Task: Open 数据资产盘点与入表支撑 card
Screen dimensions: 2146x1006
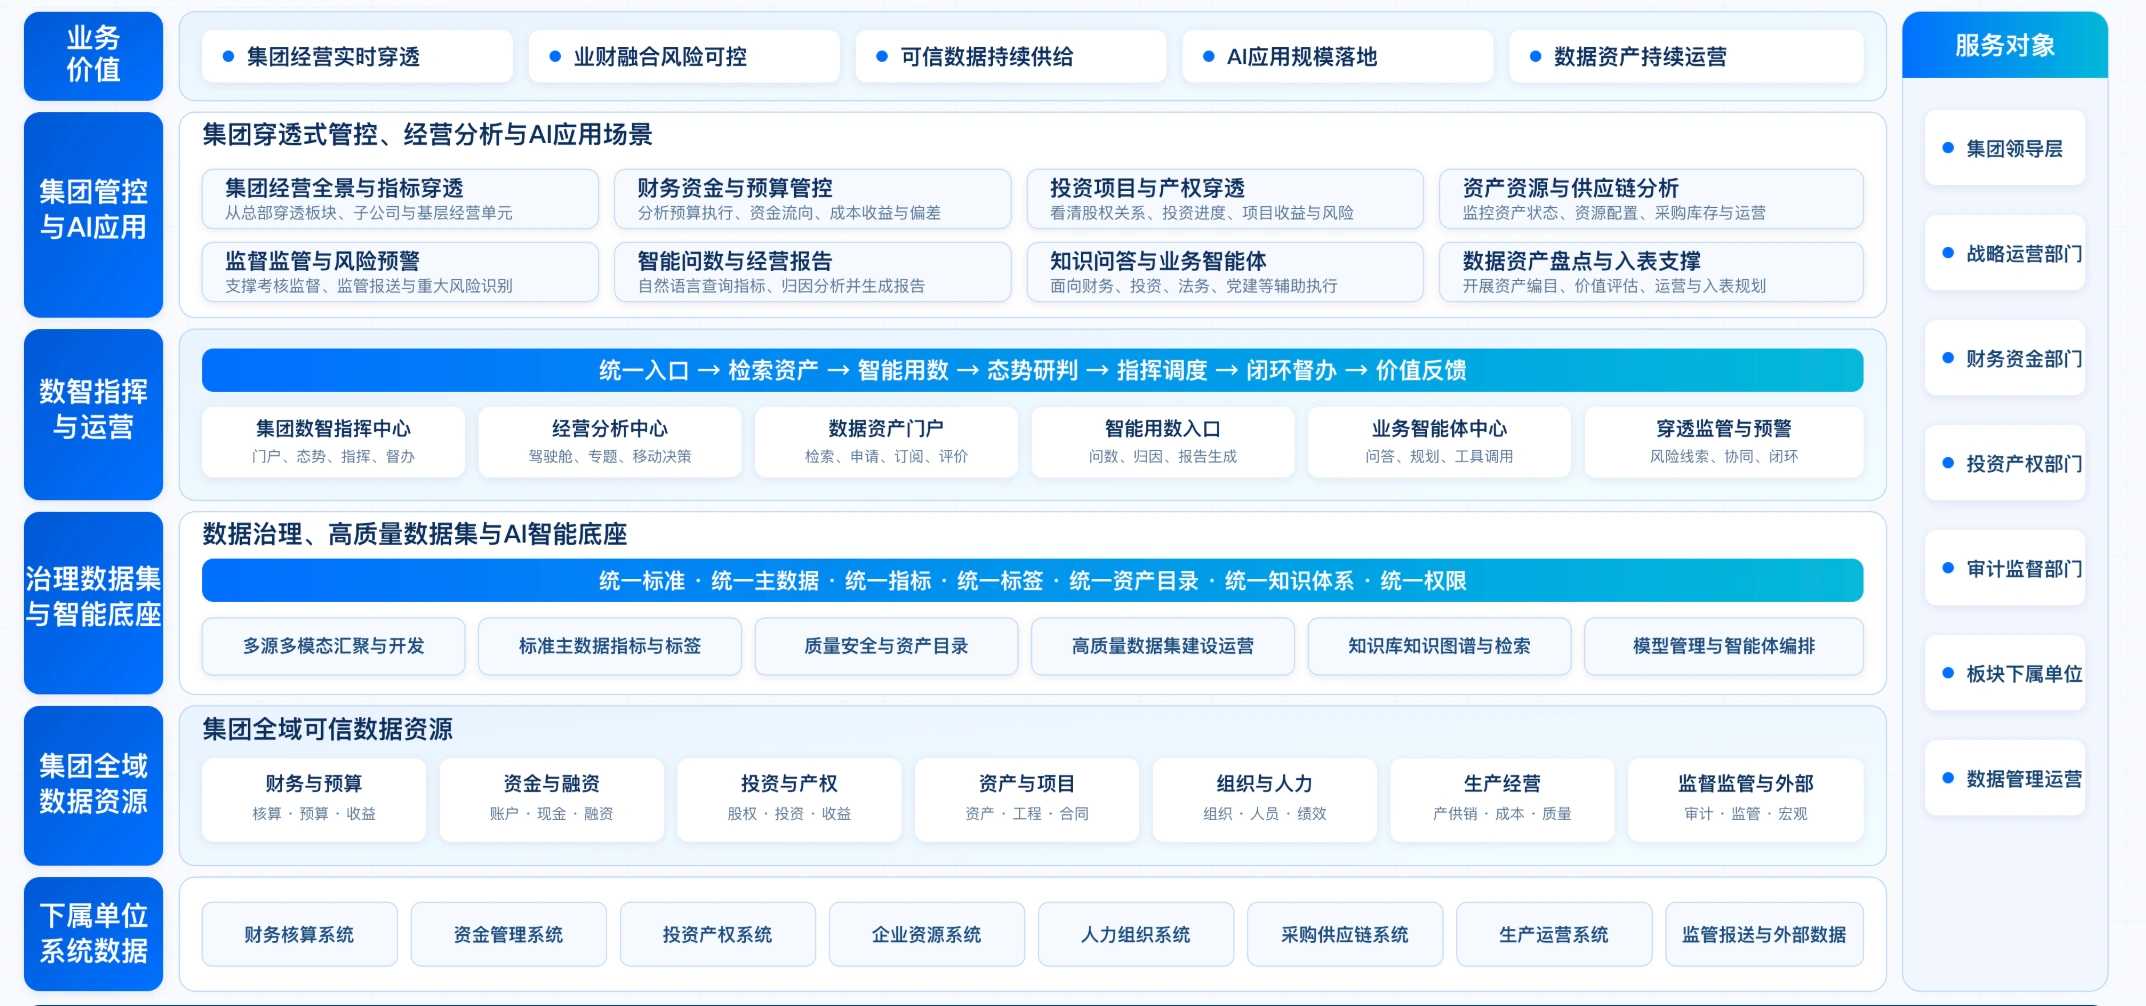Action: tap(1651, 272)
